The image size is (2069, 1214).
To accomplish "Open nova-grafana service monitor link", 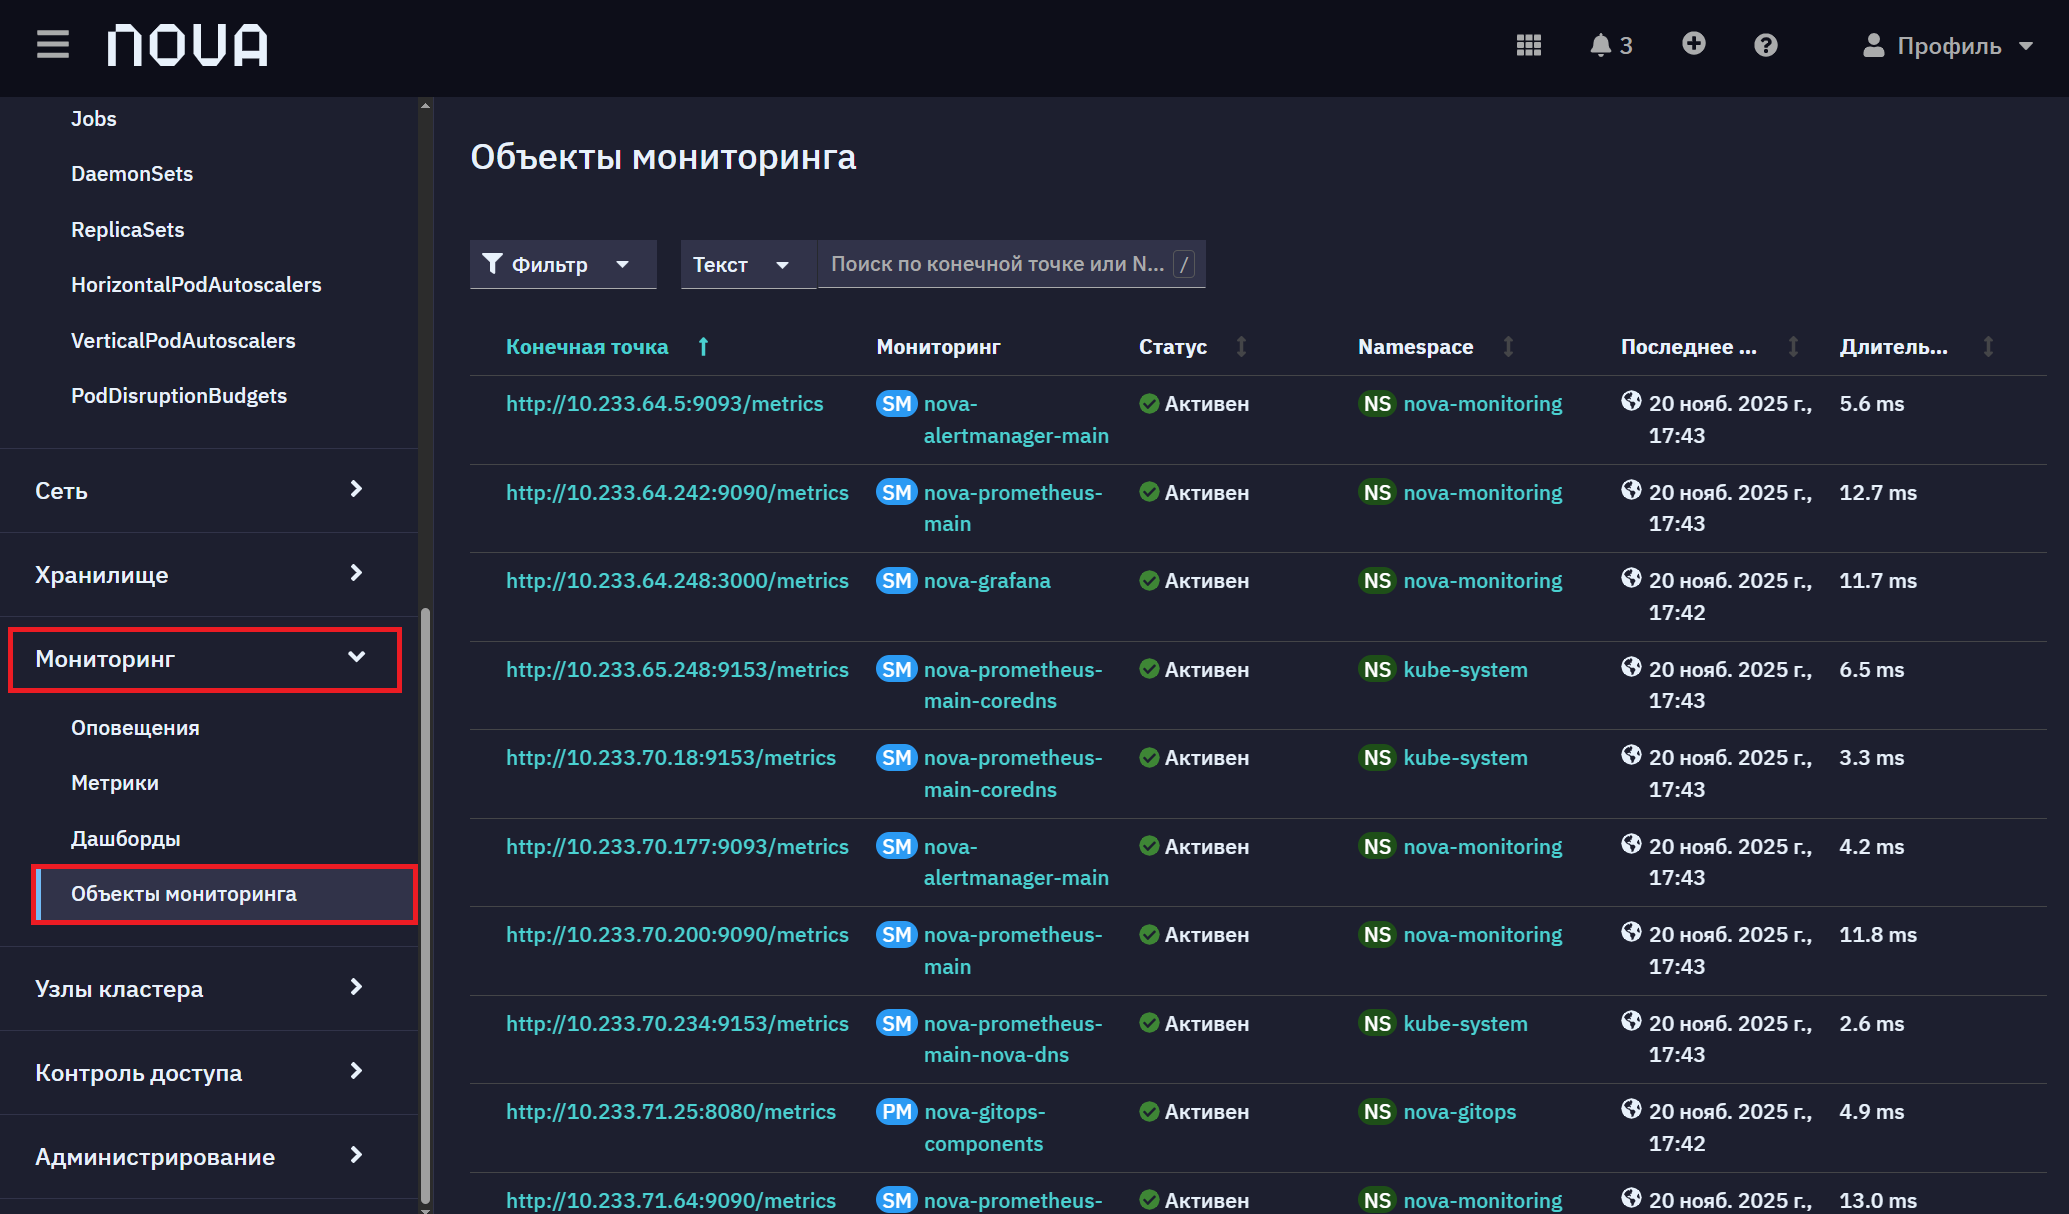I will point(987,580).
